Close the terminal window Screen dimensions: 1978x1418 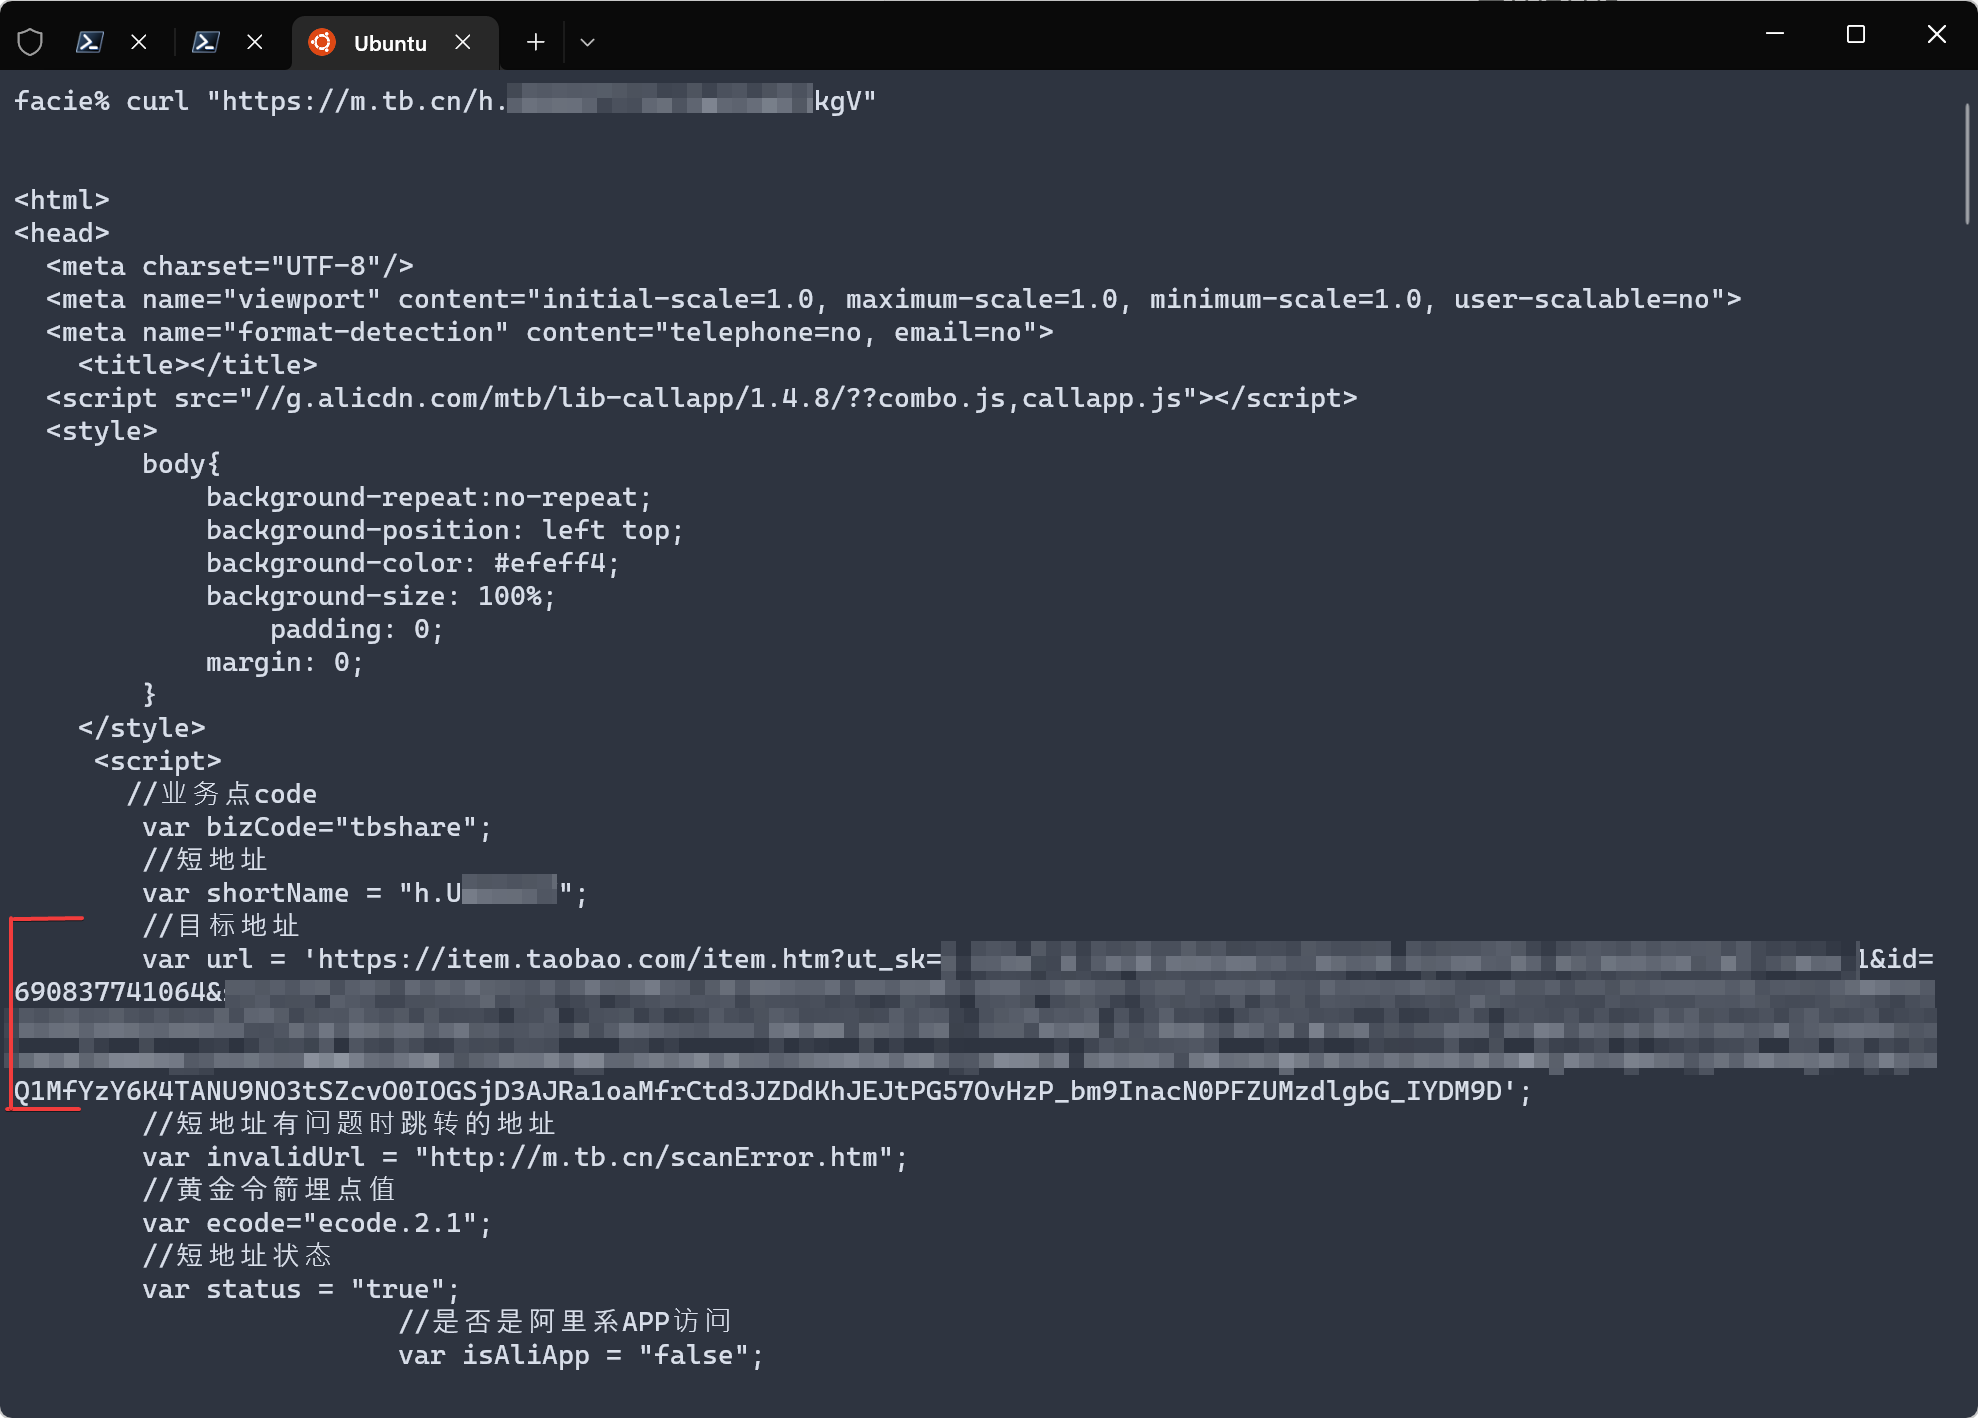1937,34
